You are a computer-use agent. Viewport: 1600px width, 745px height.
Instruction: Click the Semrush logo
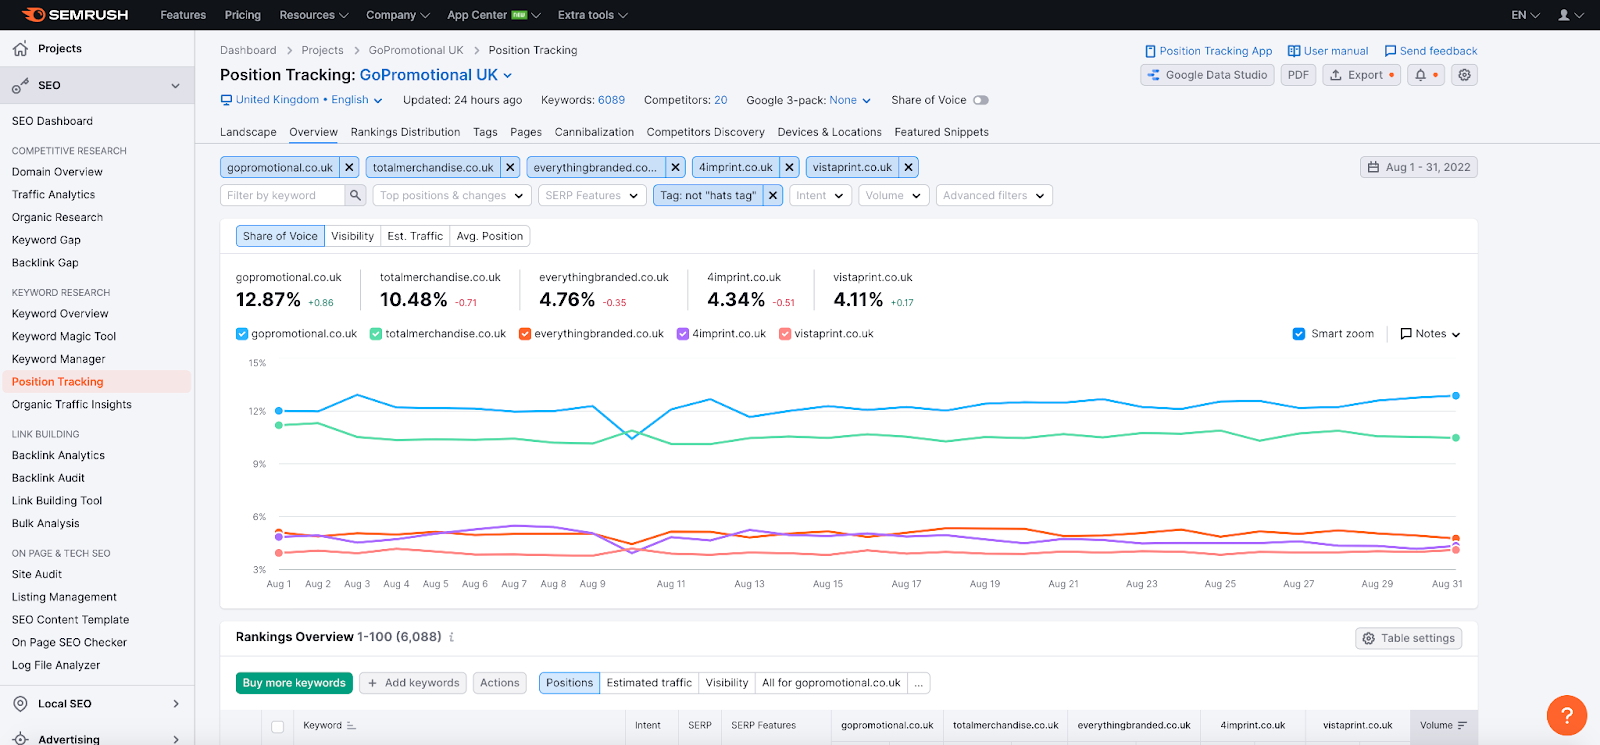(x=75, y=15)
